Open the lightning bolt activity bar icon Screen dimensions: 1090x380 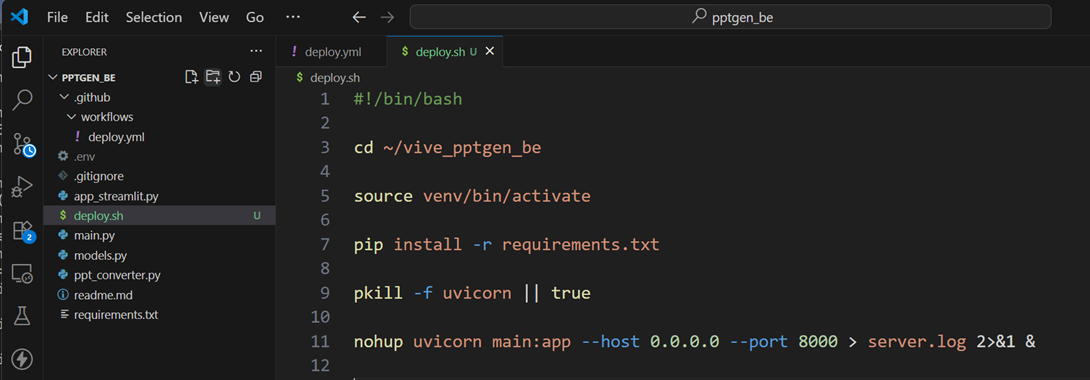click(22, 359)
